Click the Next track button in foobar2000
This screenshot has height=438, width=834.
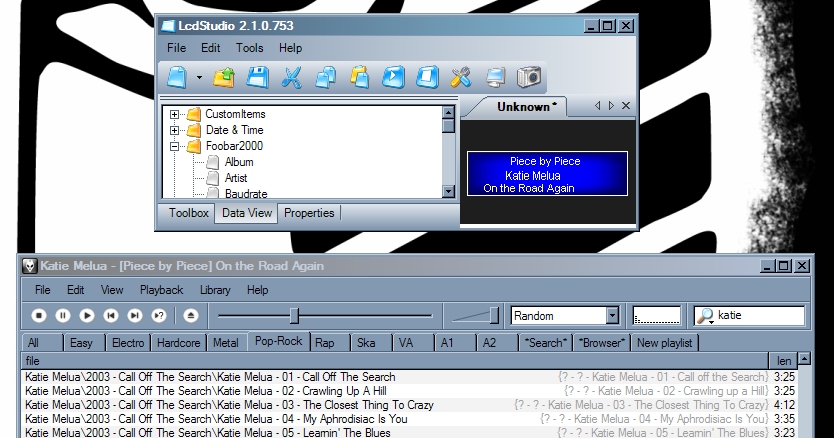coord(135,316)
